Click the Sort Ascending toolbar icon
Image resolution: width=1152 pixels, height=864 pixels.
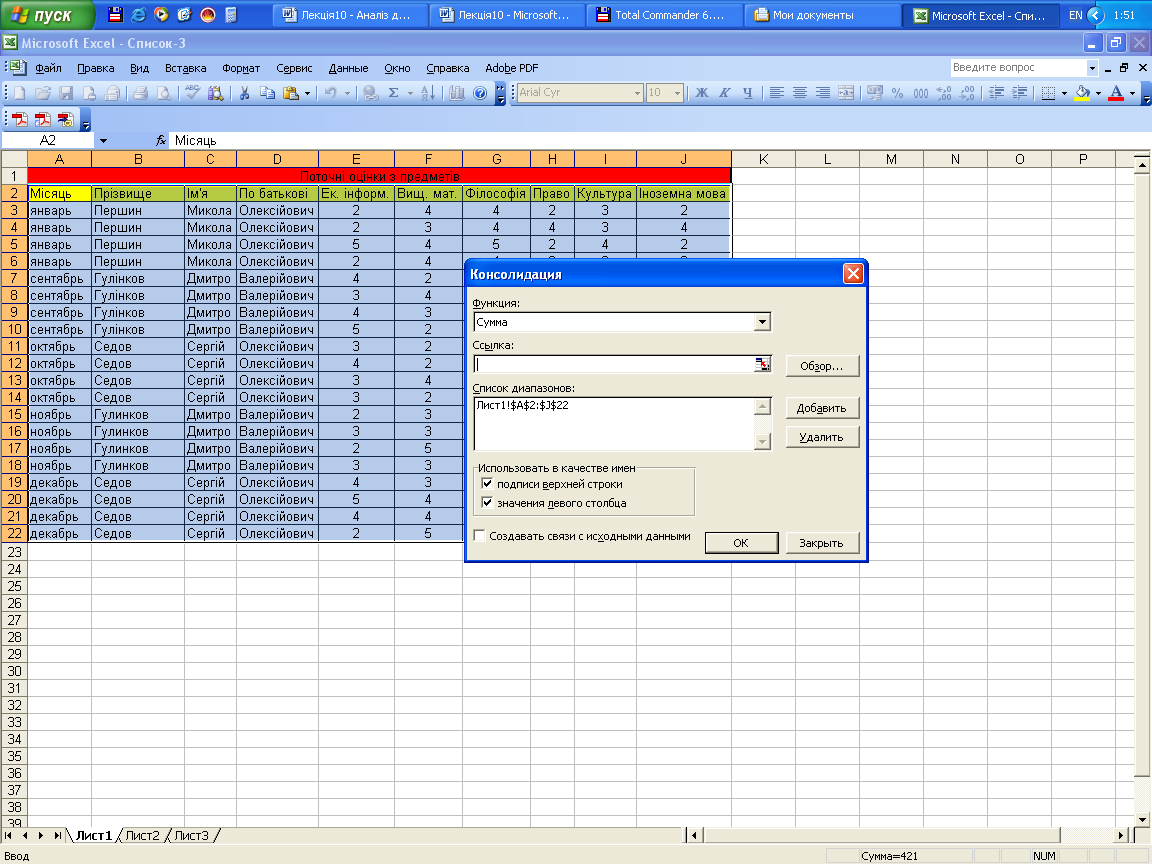point(427,93)
